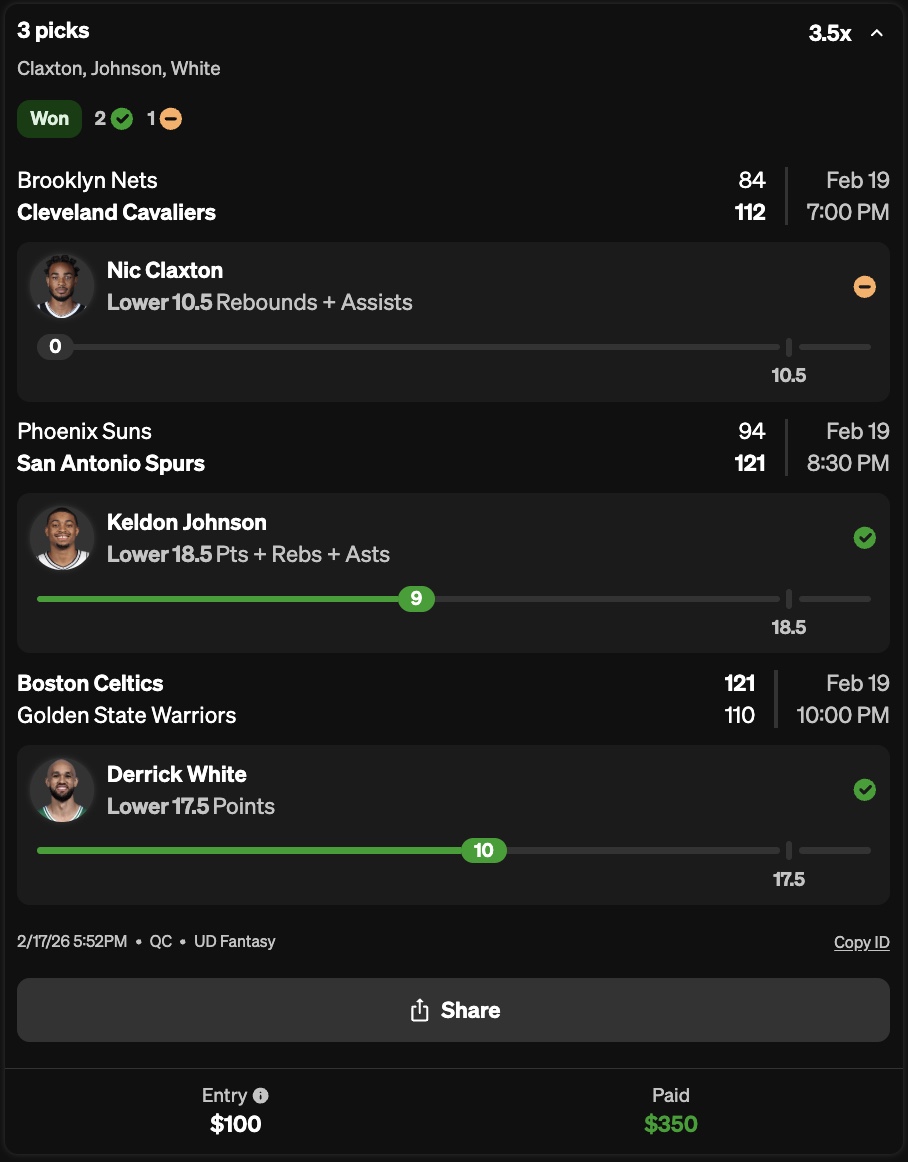
Task: Click the Share button
Action: click(x=453, y=1010)
